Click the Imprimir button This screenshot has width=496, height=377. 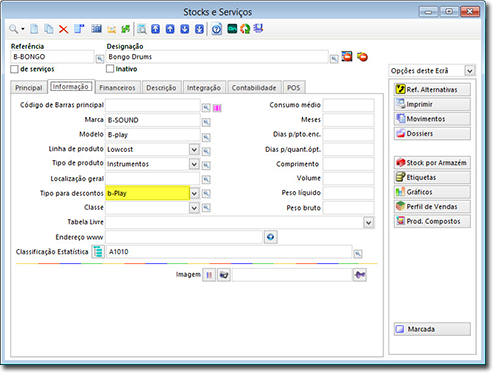(x=432, y=104)
